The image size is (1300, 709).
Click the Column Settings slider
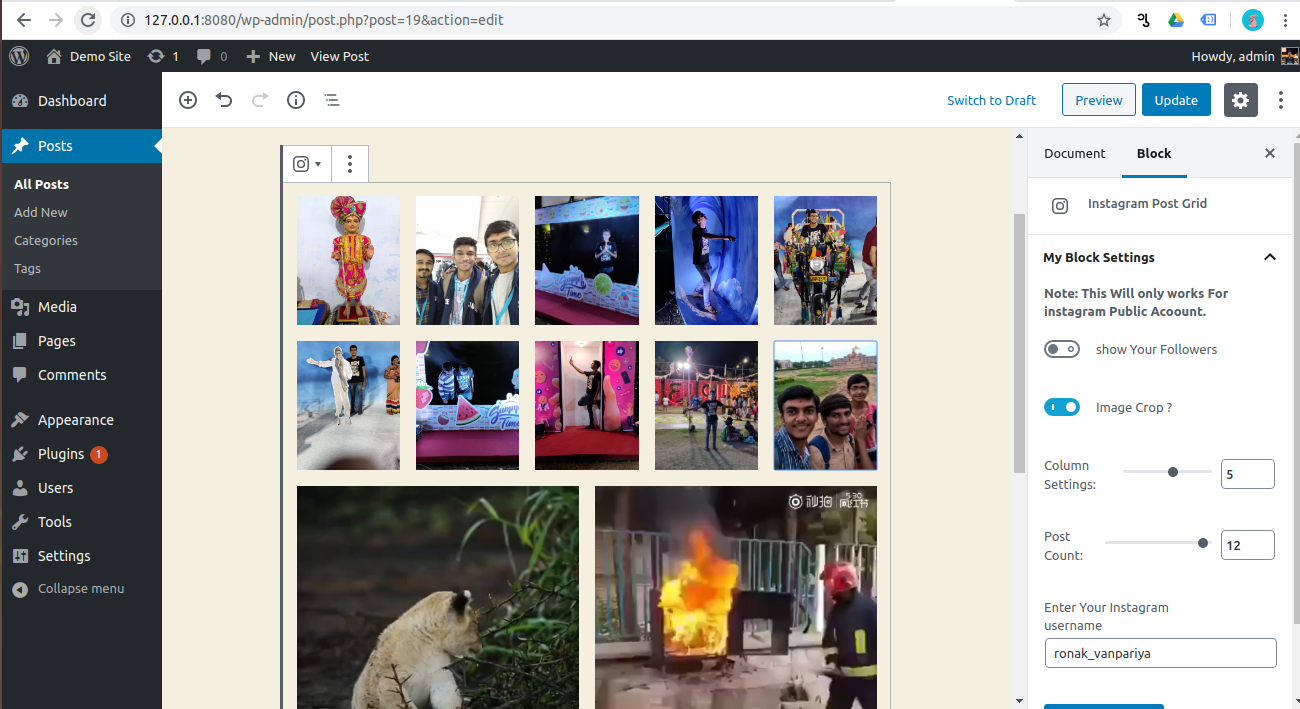(1167, 472)
